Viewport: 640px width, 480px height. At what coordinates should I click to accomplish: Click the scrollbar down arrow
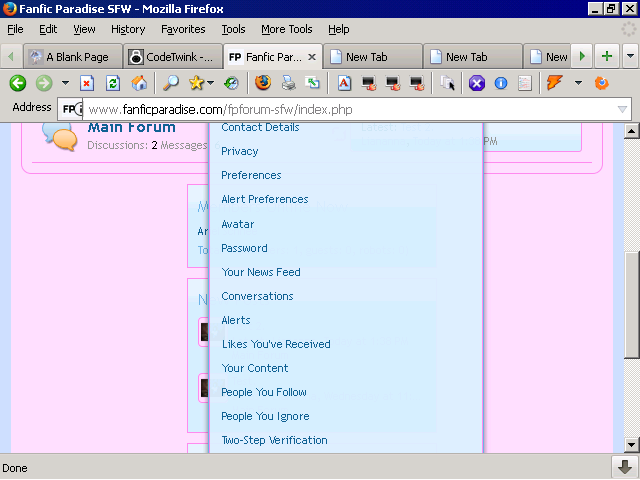tap(631, 444)
